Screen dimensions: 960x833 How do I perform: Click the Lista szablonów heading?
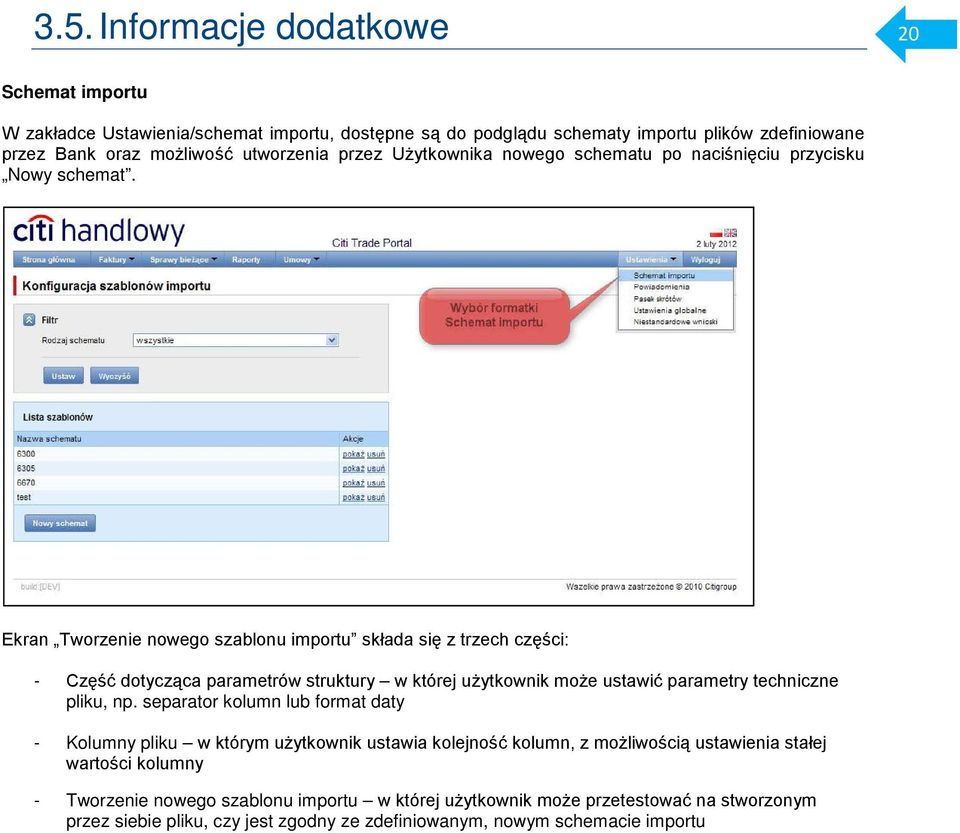[58, 417]
